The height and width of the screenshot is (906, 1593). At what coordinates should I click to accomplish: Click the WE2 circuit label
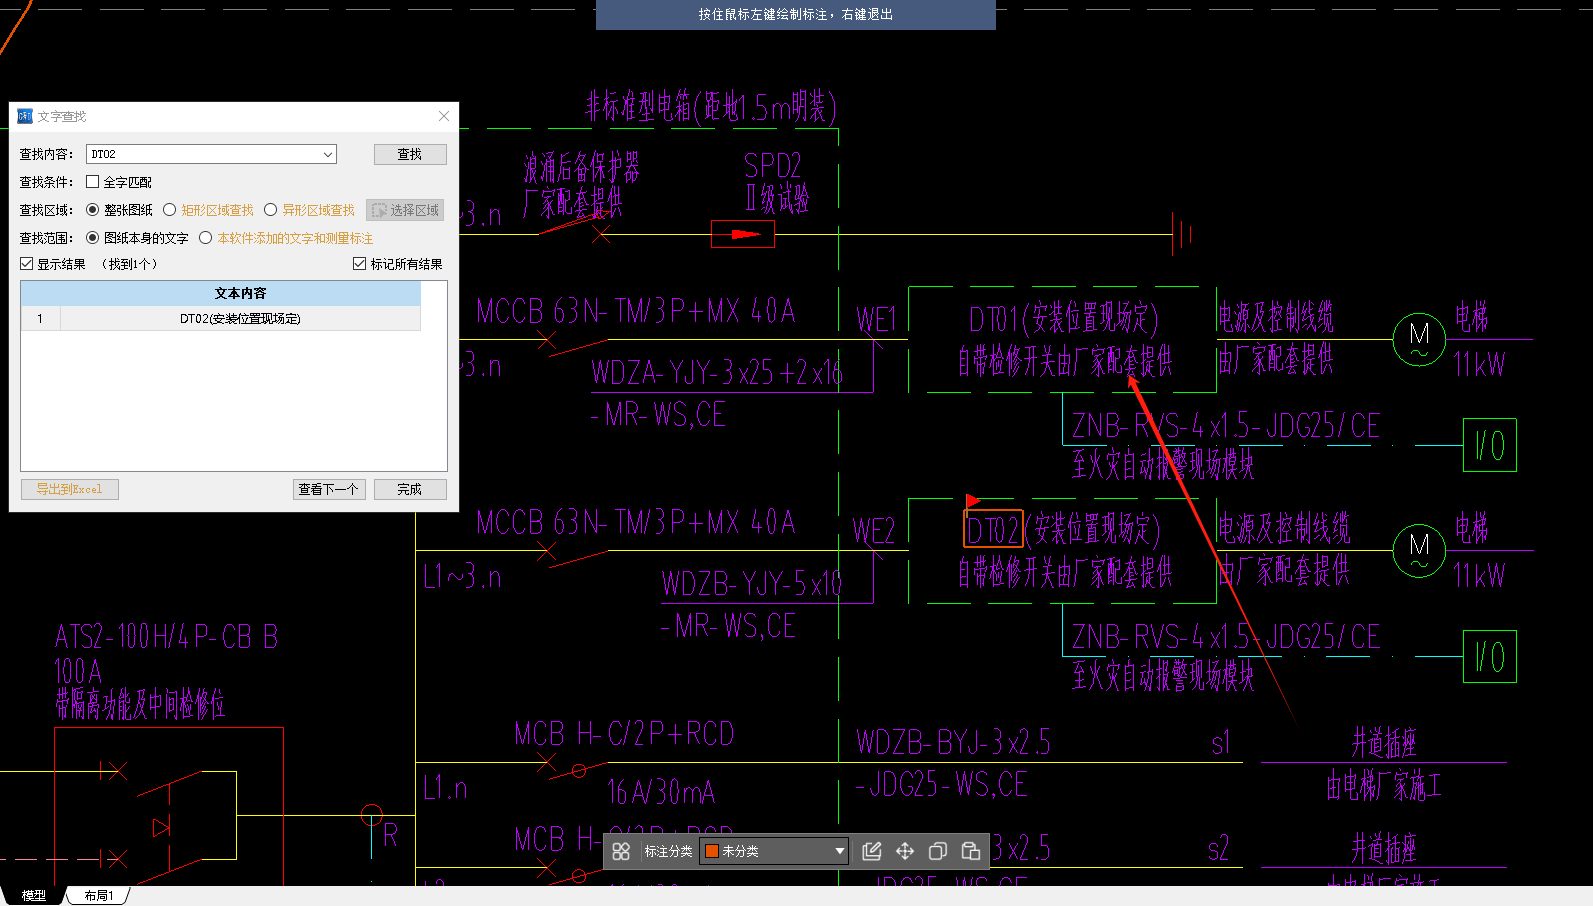873,531
